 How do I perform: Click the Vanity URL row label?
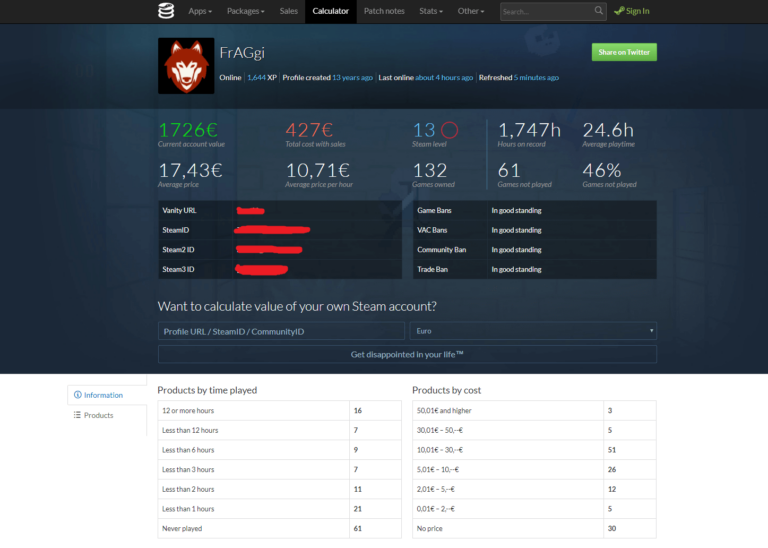(x=179, y=210)
